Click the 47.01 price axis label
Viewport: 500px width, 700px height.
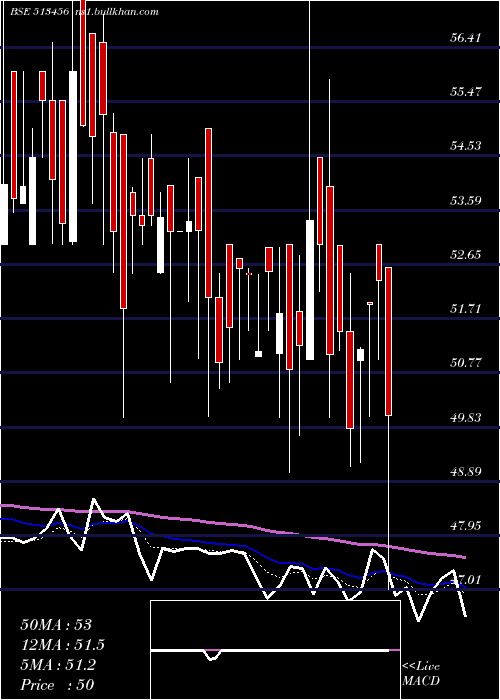(x=465, y=580)
